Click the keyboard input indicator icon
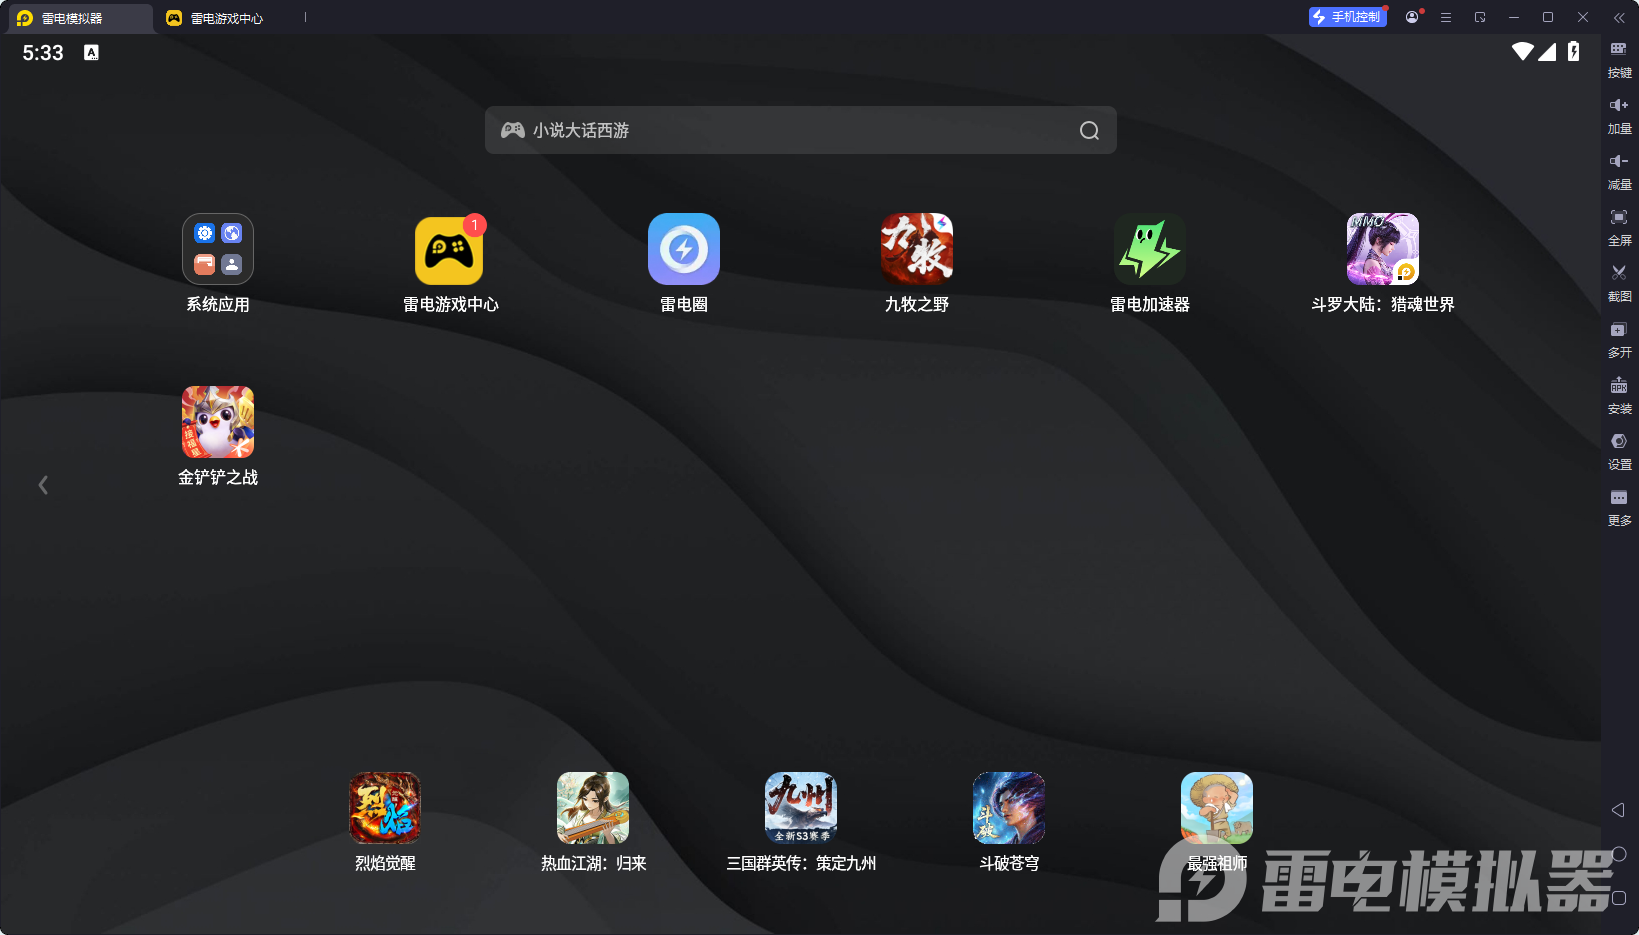The image size is (1639, 935). click(x=91, y=53)
